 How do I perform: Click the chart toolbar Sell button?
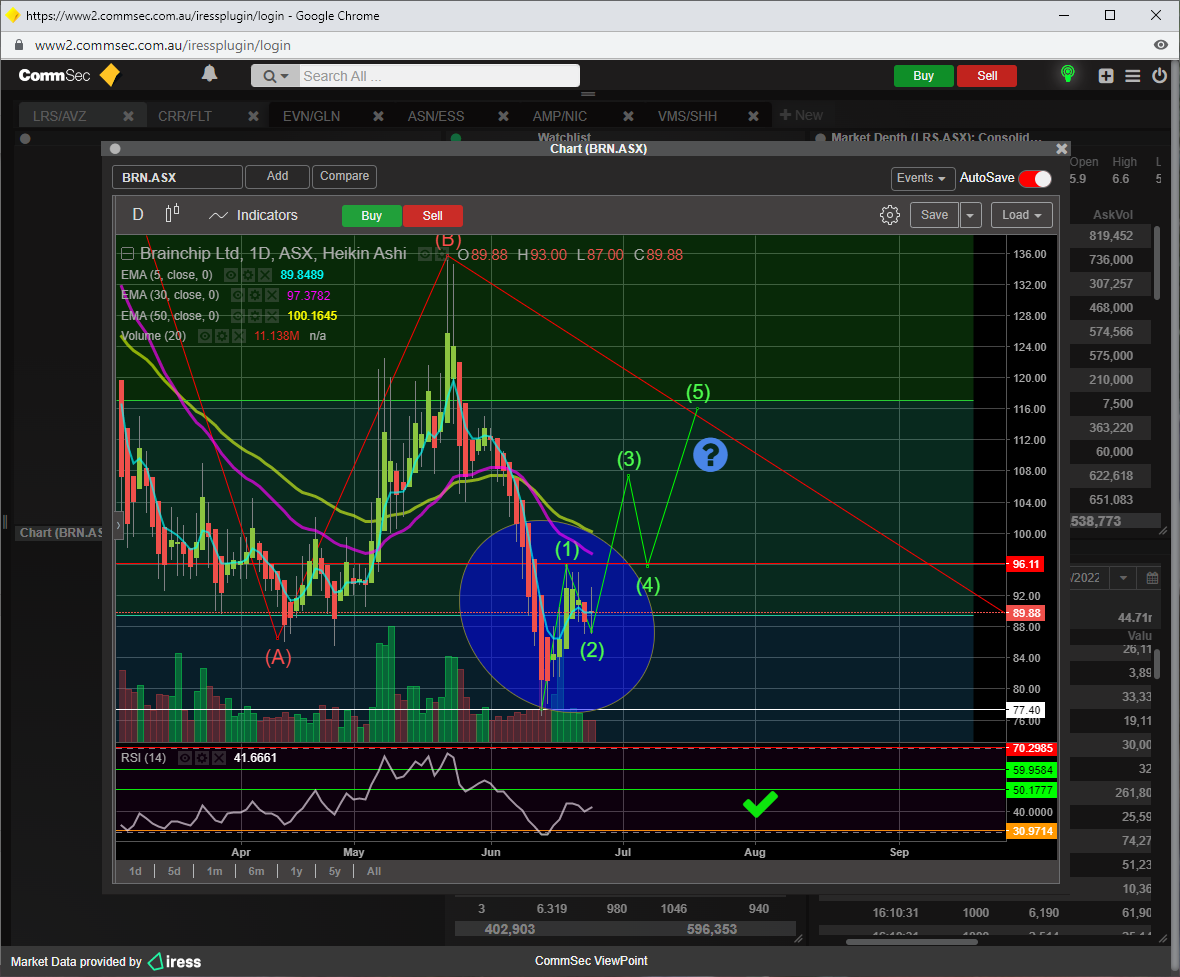point(433,216)
